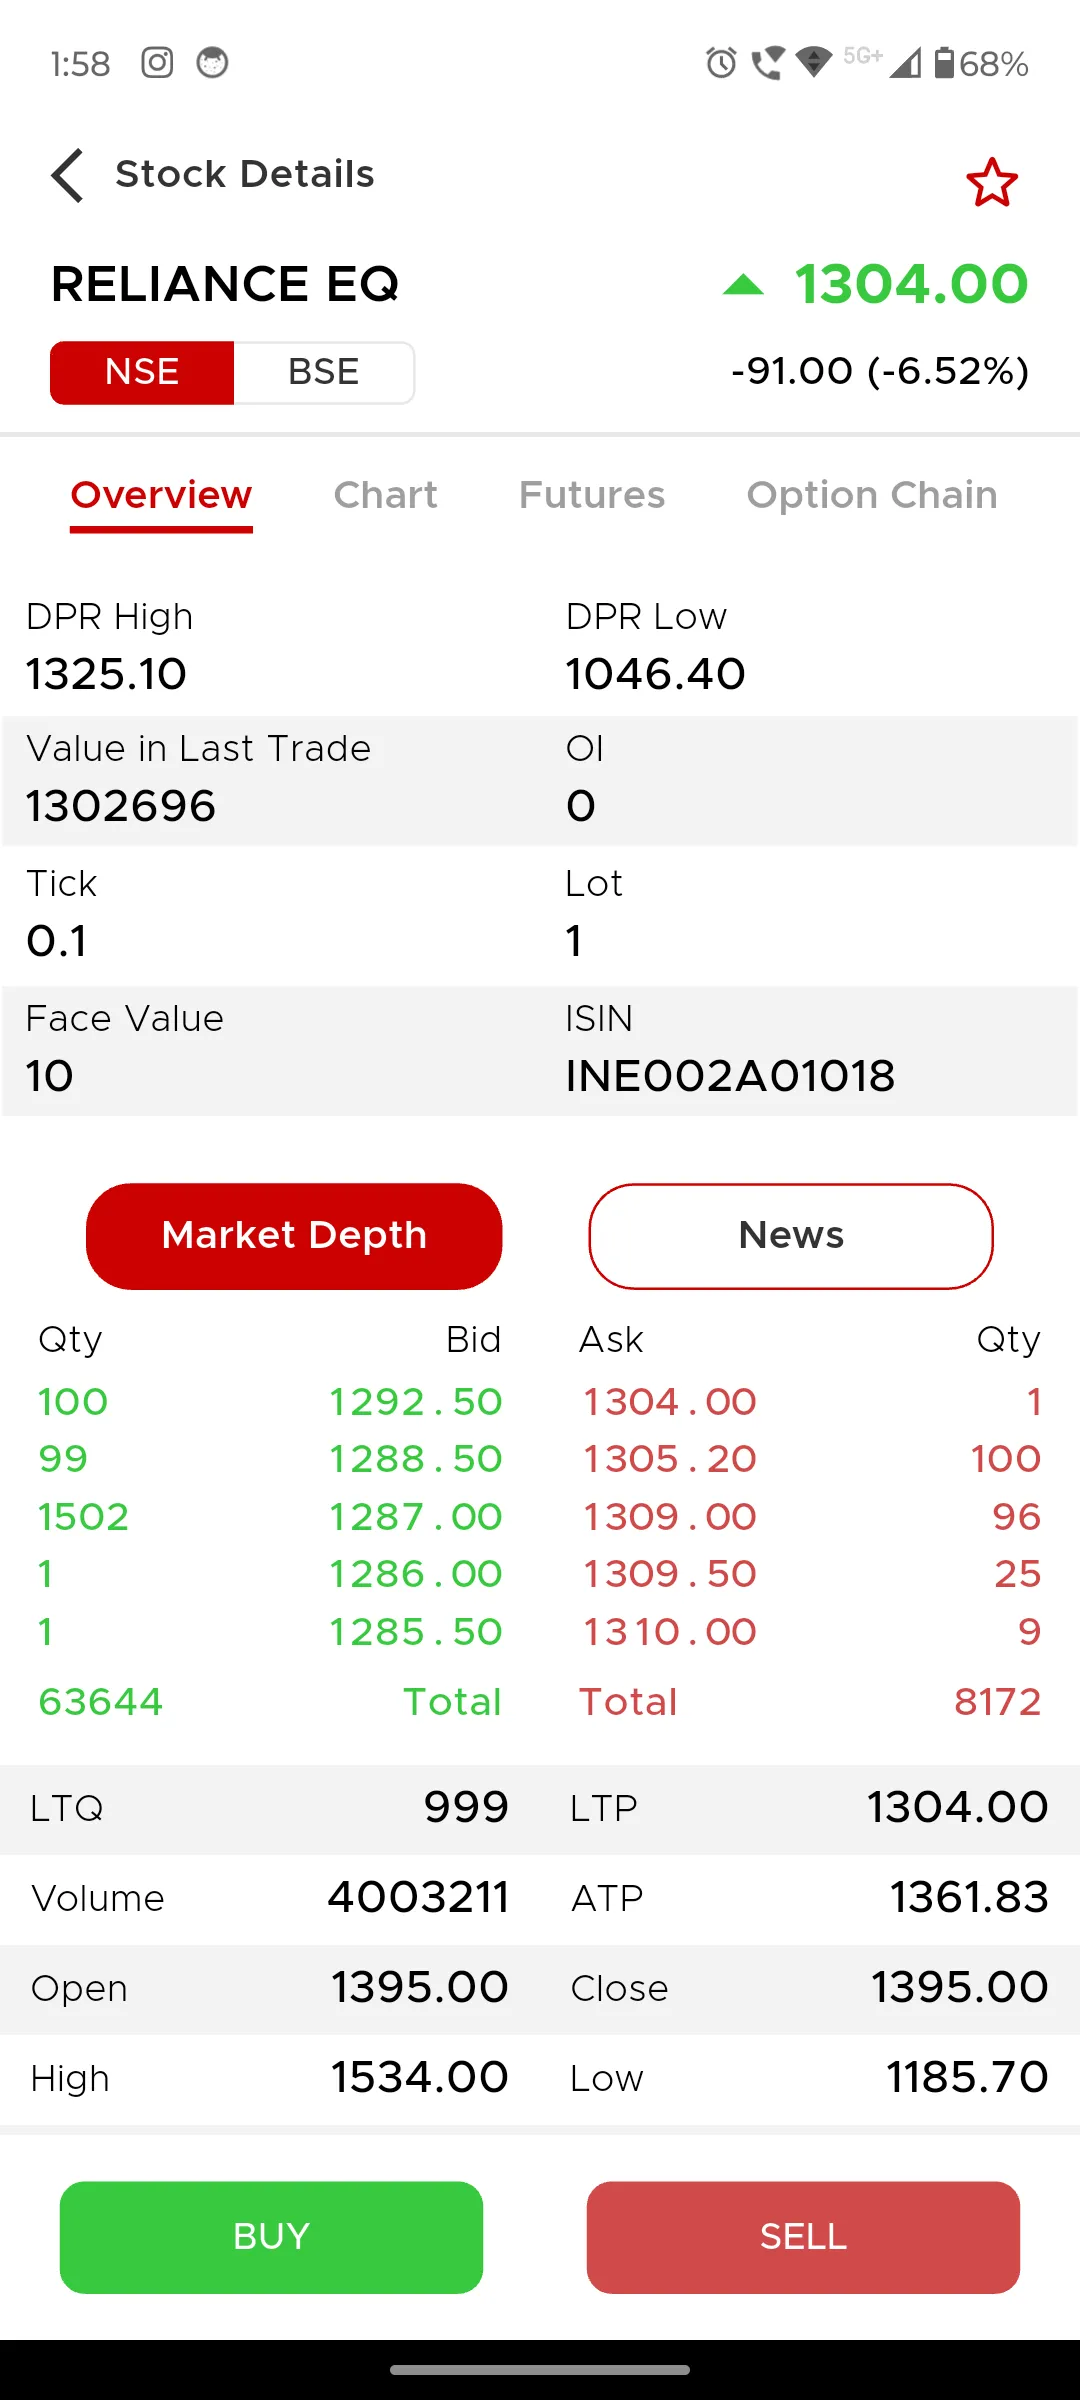The image size is (1080, 2400).
Task: Tap the RELIANCE EQ stock name
Action: (x=225, y=284)
